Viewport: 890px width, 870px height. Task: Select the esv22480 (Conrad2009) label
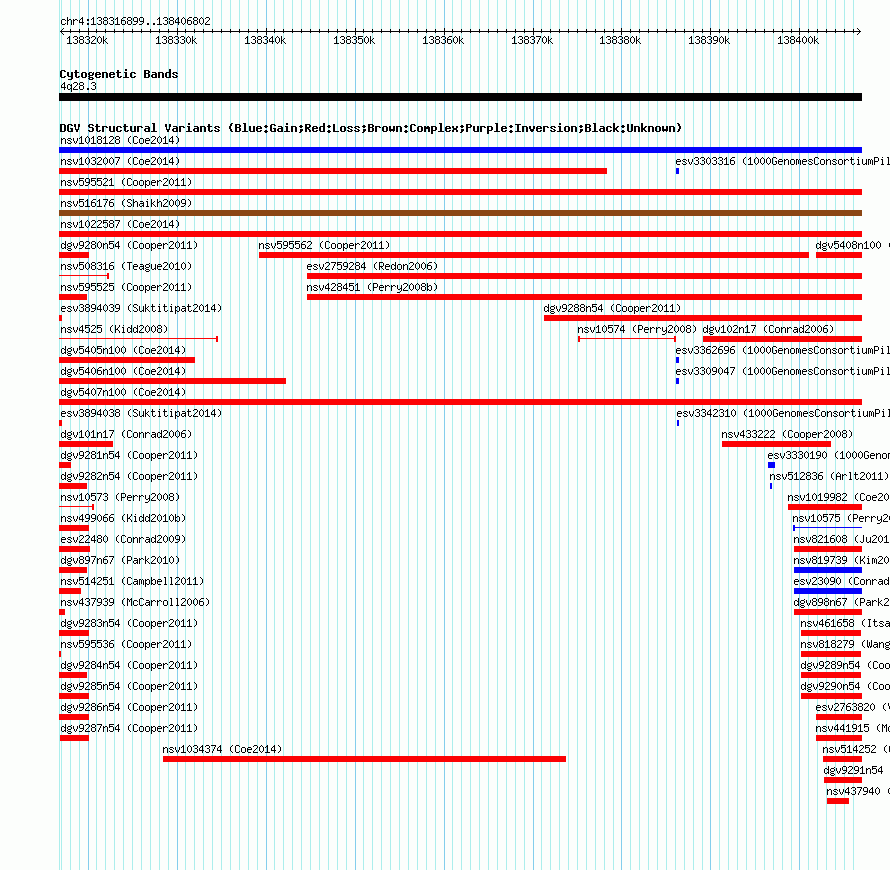(123, 539)
